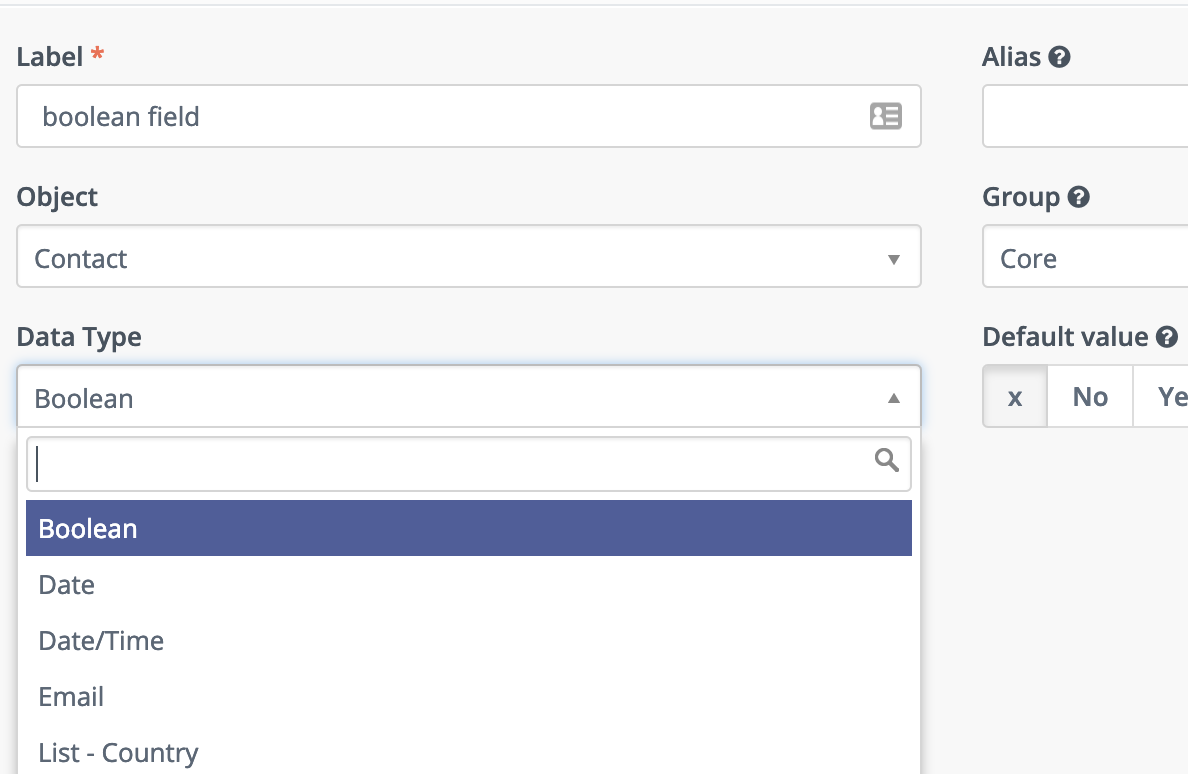Click the search magnifier icon in dropdown

pos(886,460)
